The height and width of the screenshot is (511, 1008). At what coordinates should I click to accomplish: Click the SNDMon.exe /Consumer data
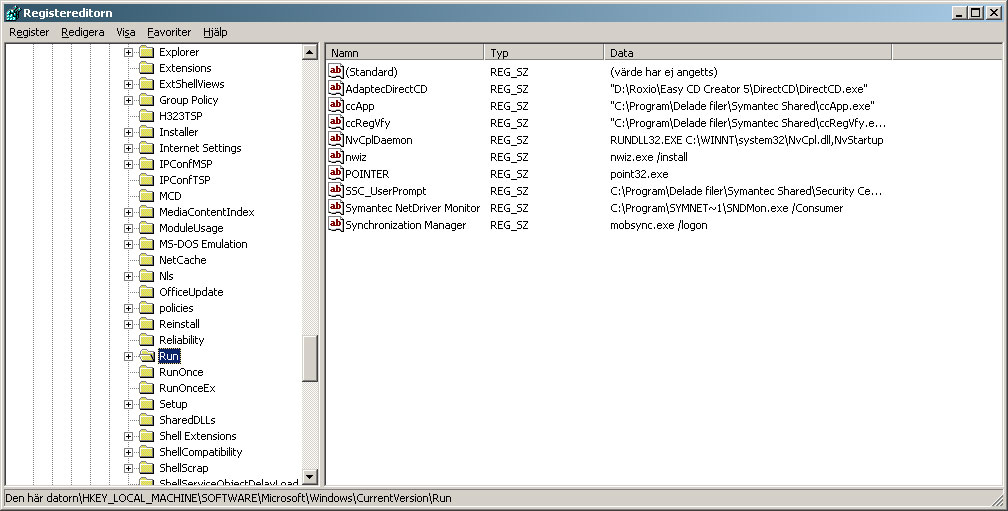(726, 208)
